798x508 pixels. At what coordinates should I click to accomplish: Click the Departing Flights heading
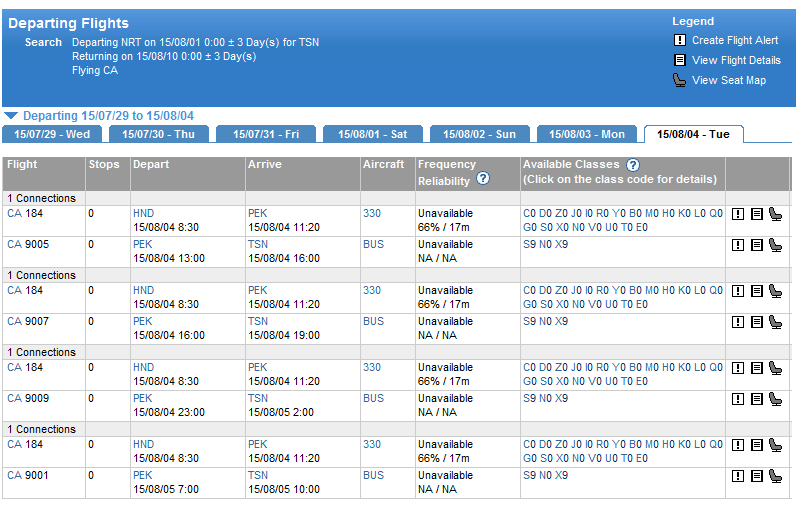[x=69, y=23]
